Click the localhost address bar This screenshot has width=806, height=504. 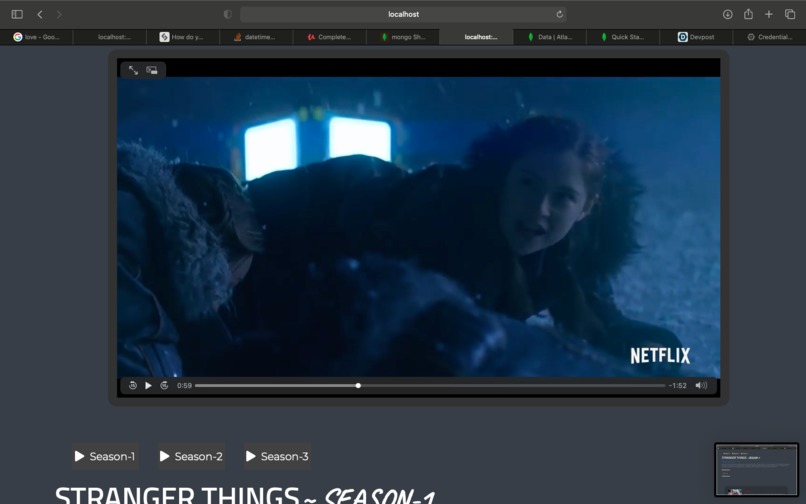tap(403, 14)
